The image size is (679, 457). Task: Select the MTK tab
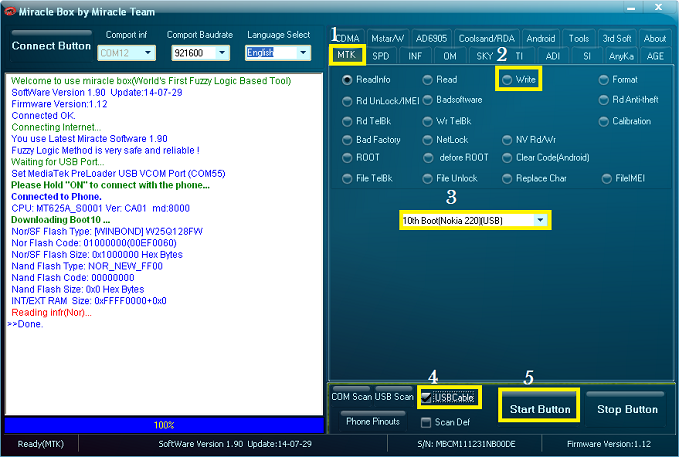click(346, 55)
